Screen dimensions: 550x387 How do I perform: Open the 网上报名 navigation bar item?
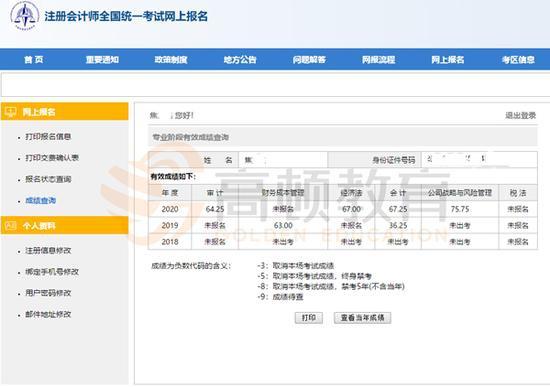pos(448,60)
